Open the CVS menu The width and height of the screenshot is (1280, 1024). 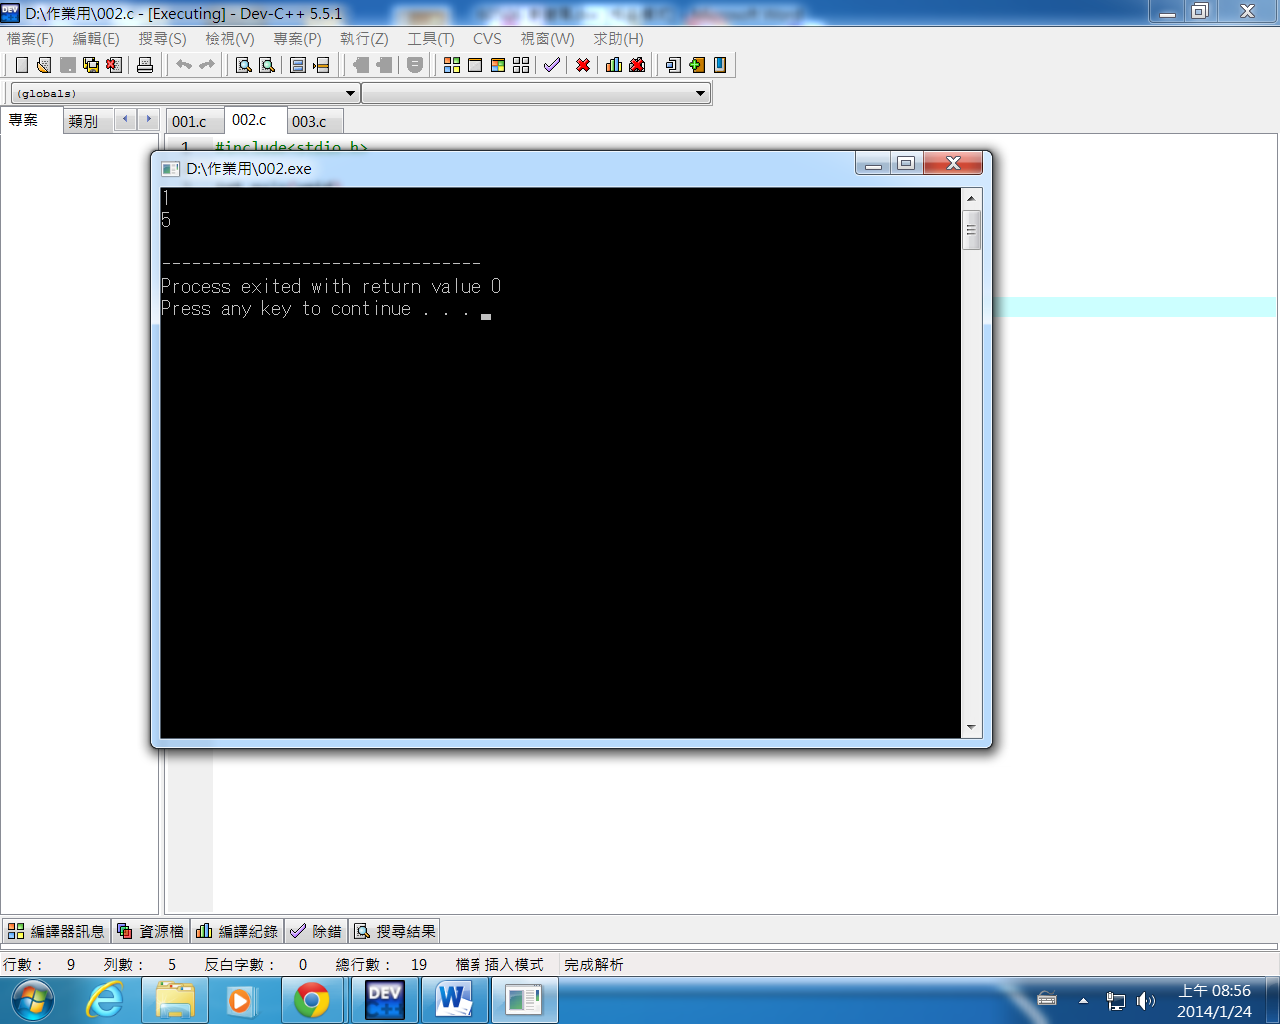(x=488, y=39)
